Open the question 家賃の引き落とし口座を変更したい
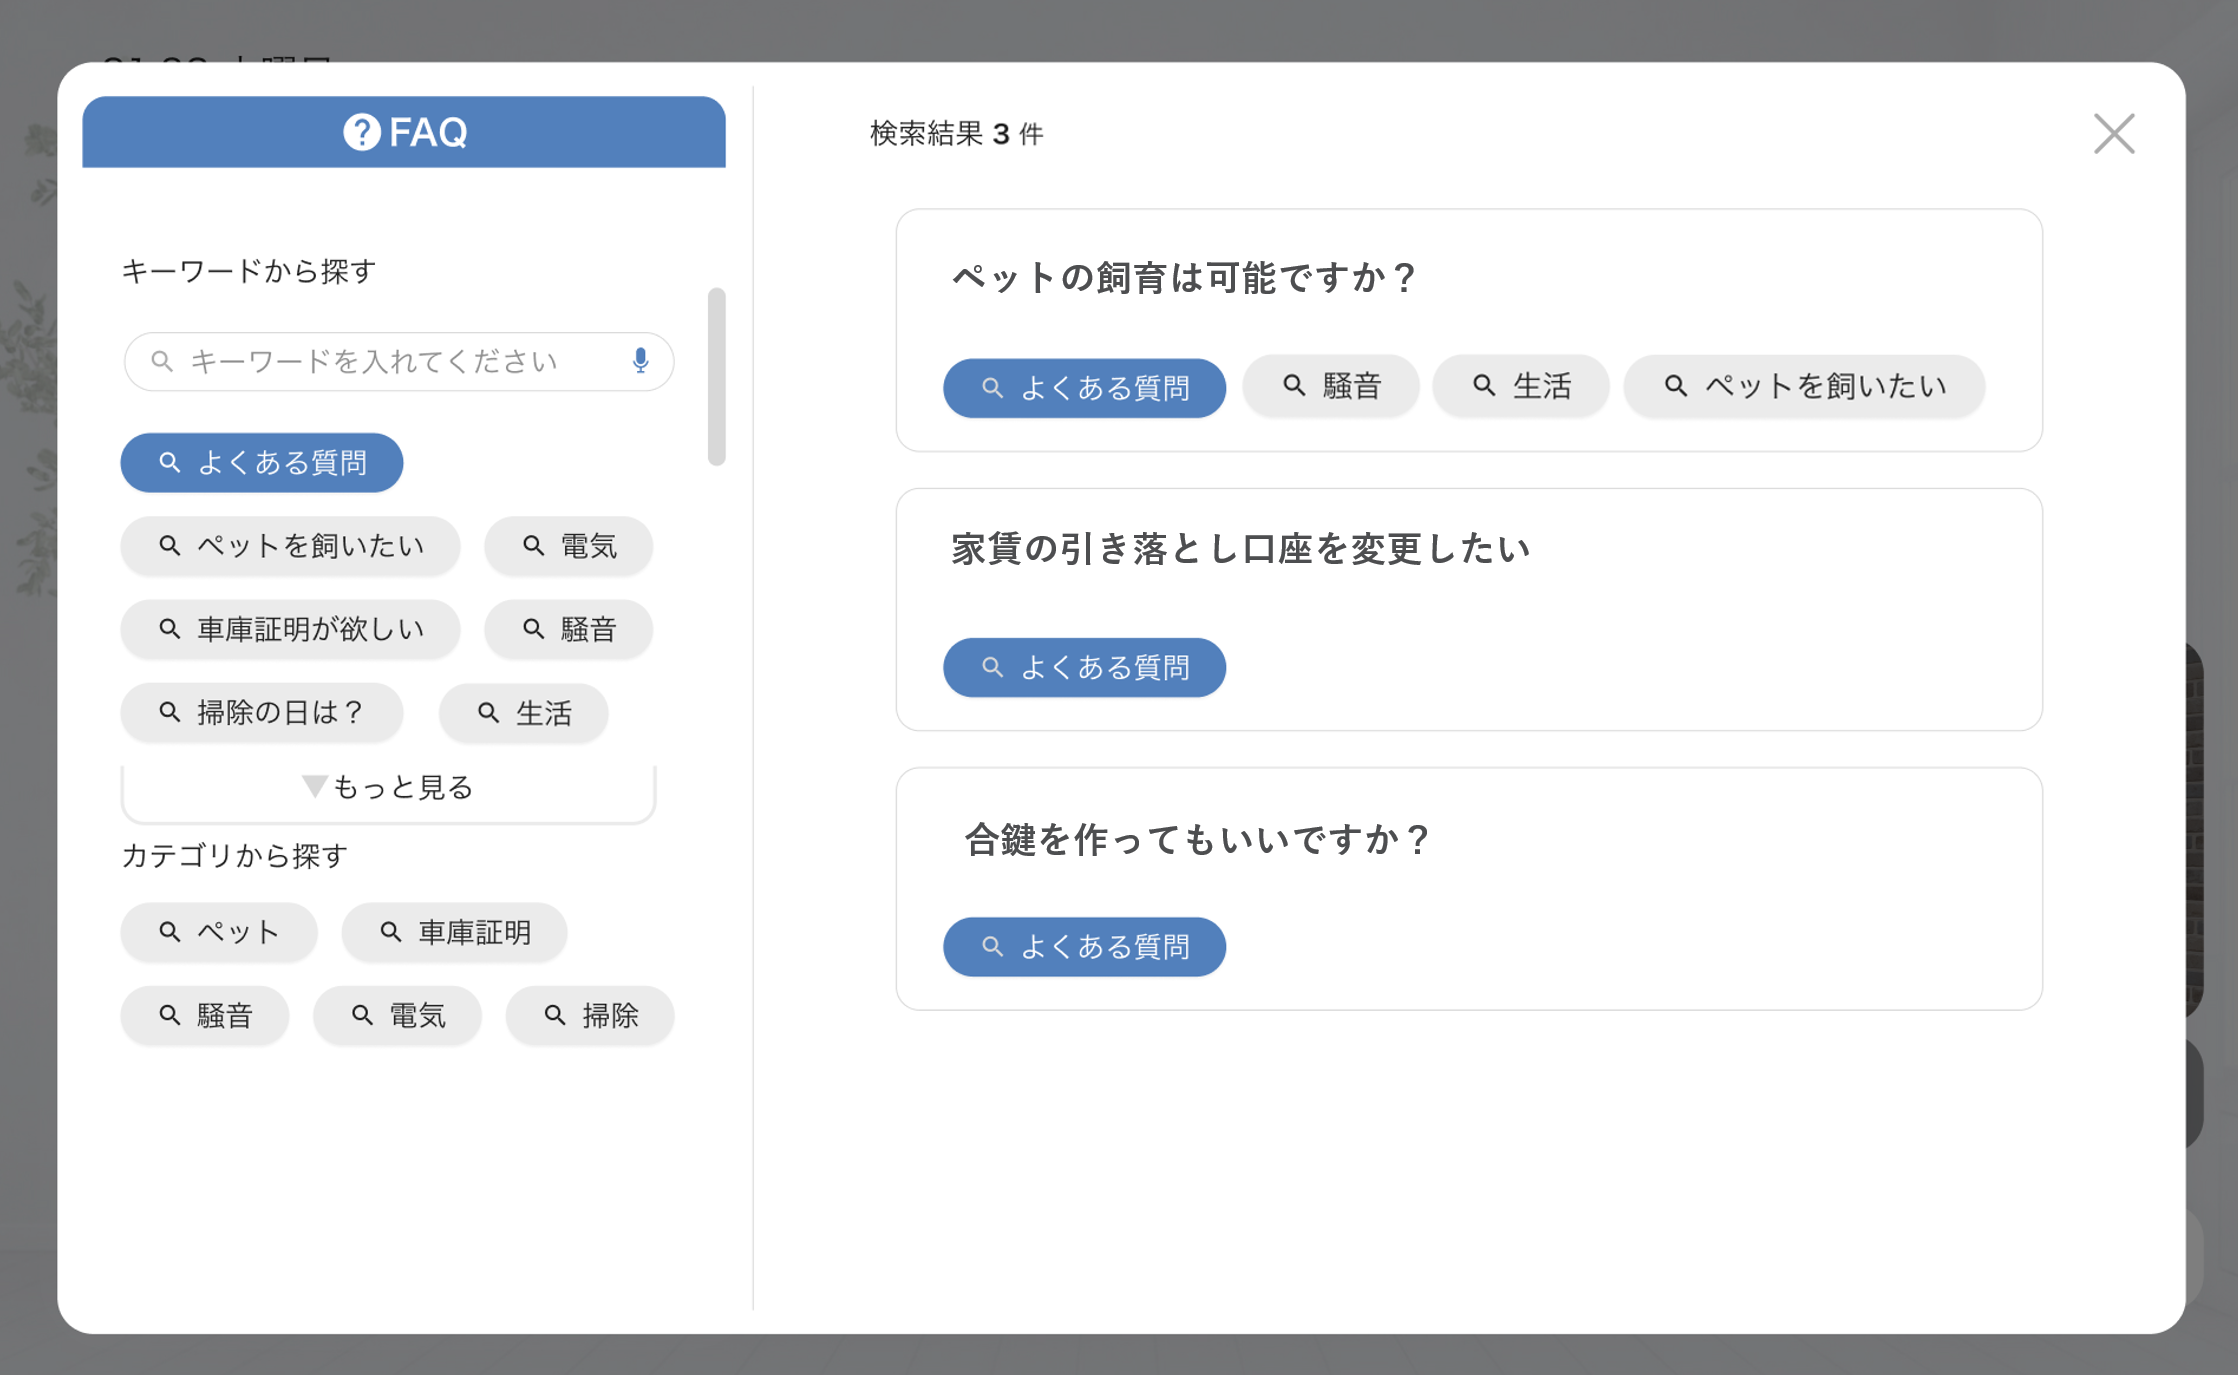The image size is (2238, 1375). [1240, 549]
